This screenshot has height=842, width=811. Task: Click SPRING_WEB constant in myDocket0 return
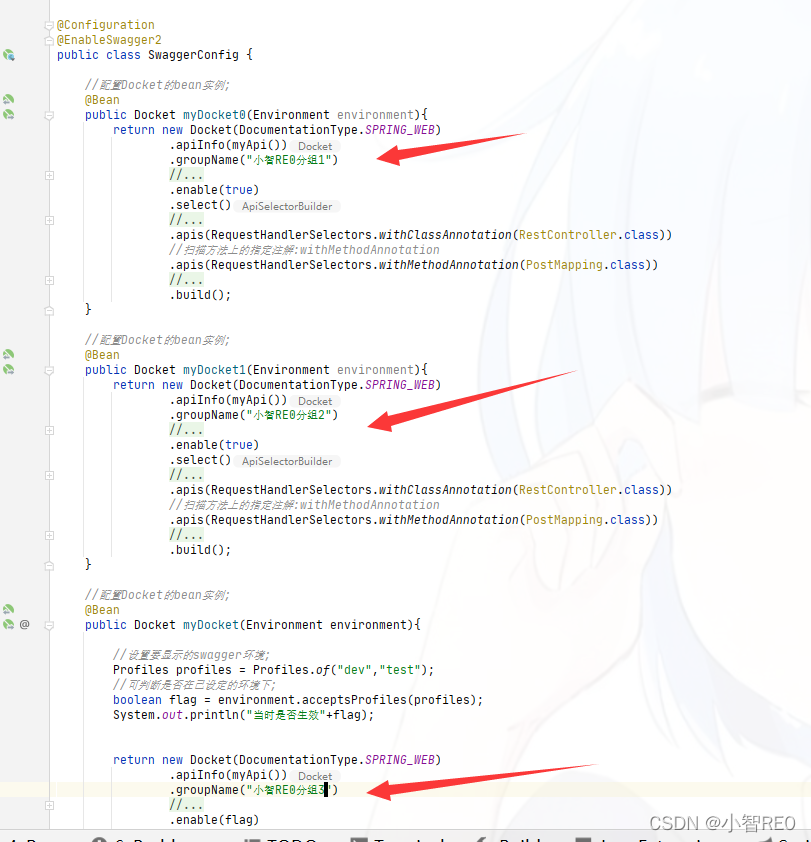coord(400,129)
